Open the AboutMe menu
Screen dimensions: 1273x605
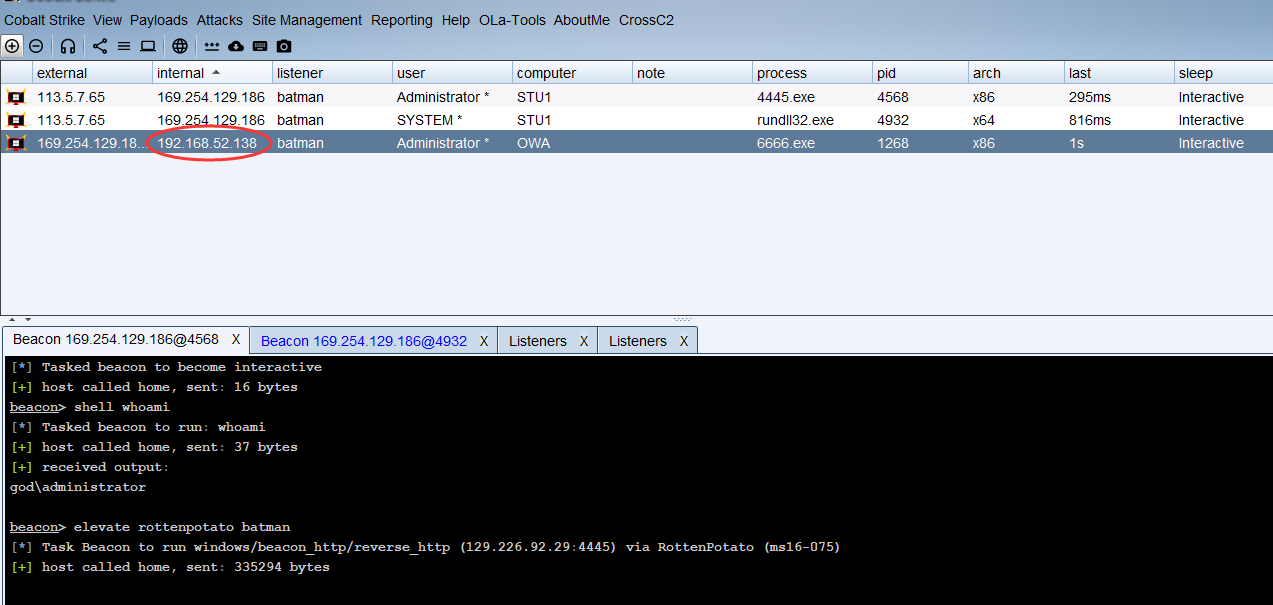click(x=581, y=20)
